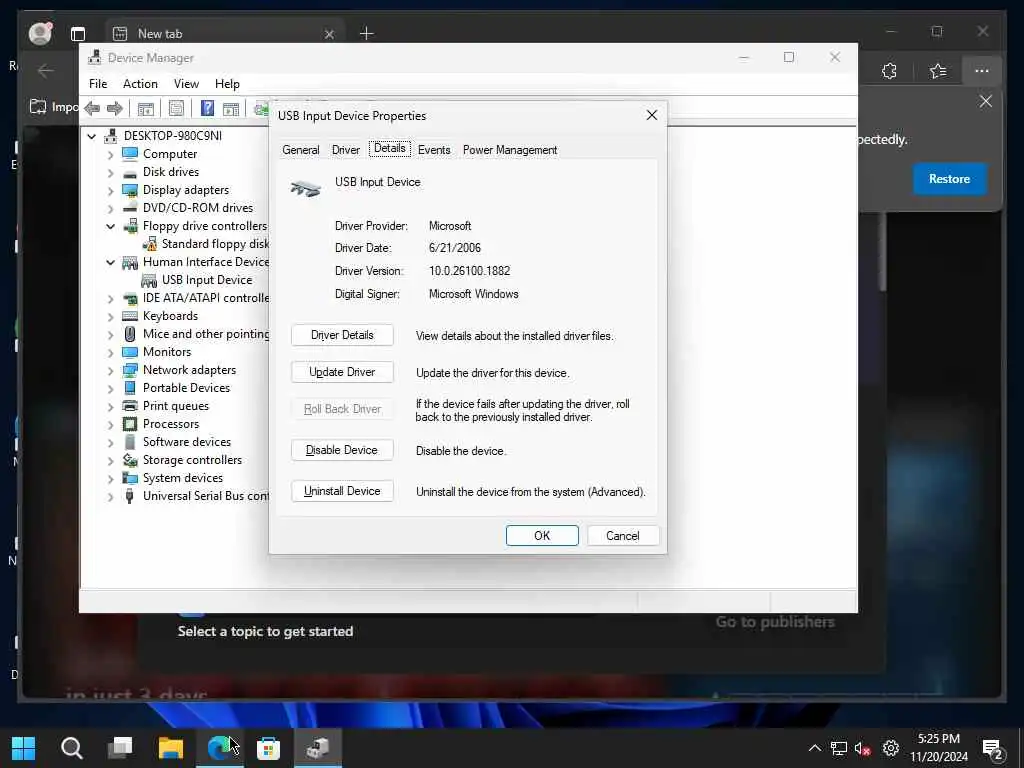The height and width of the screenshot is (768, 1024).
Task: Expand the Keyboards node
Action: click(x=110, y=317)
